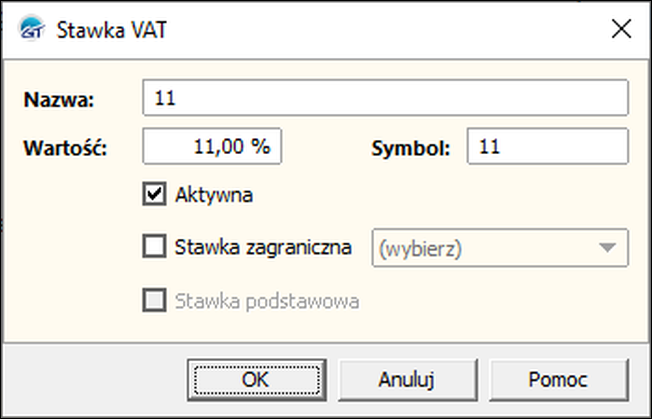The width and height of the screenshot is (652, 419).
Task: Click the bold Symbol label
Action: (411, 148)
